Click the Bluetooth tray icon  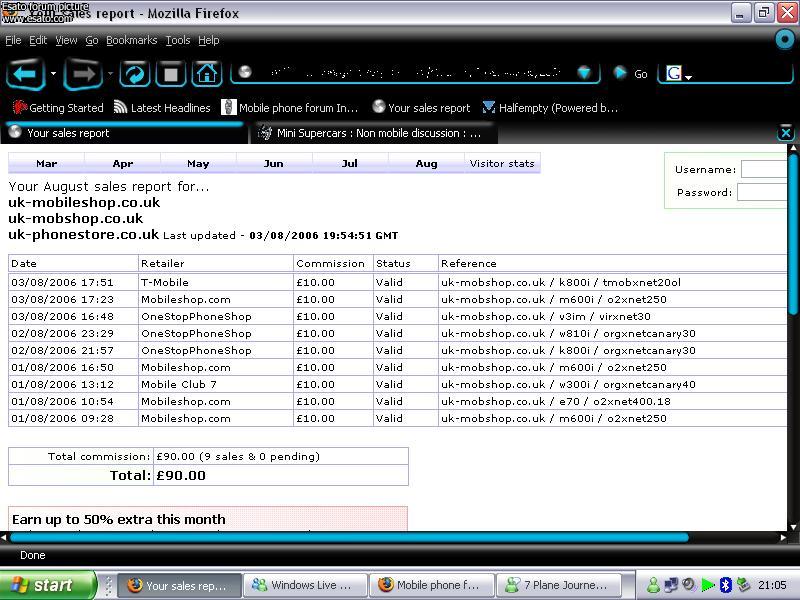[726, 585]
